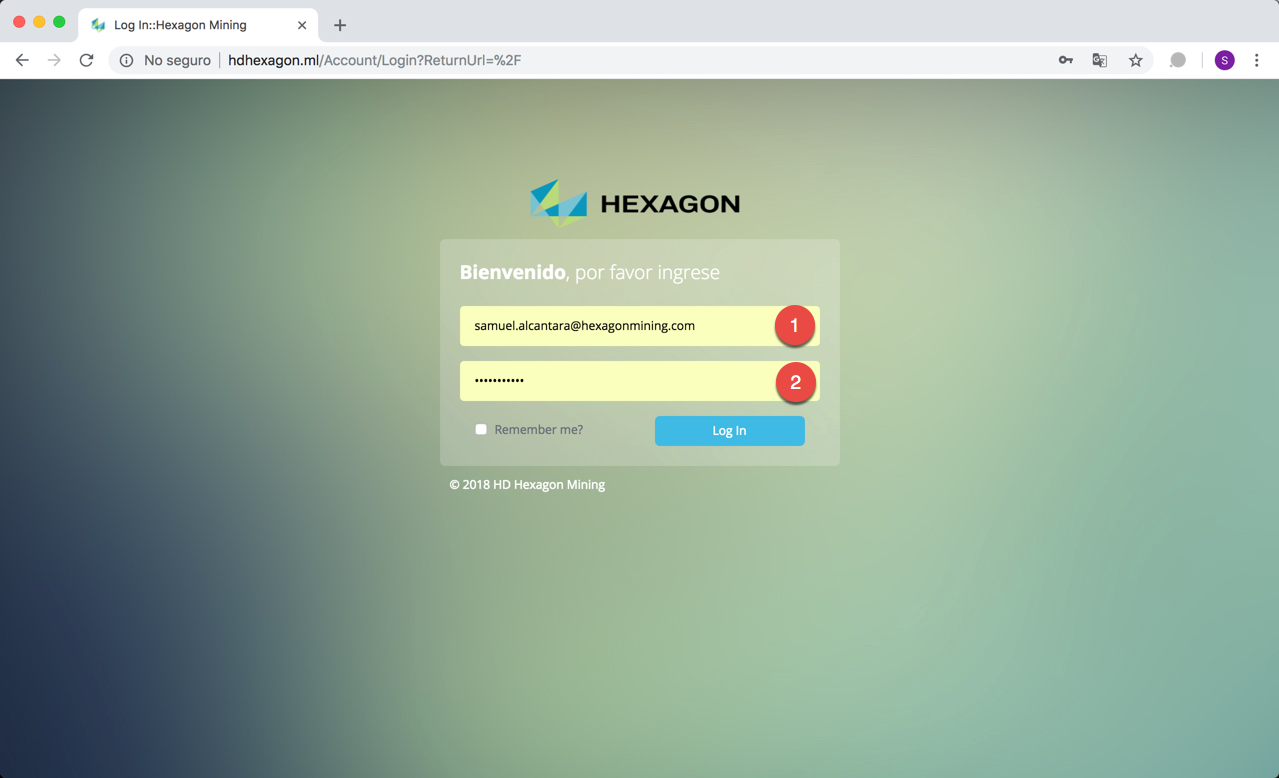This screenshot has height=778, width=1279.
Task: Open the saved passwords key icon
Action: pos(1066,60)
